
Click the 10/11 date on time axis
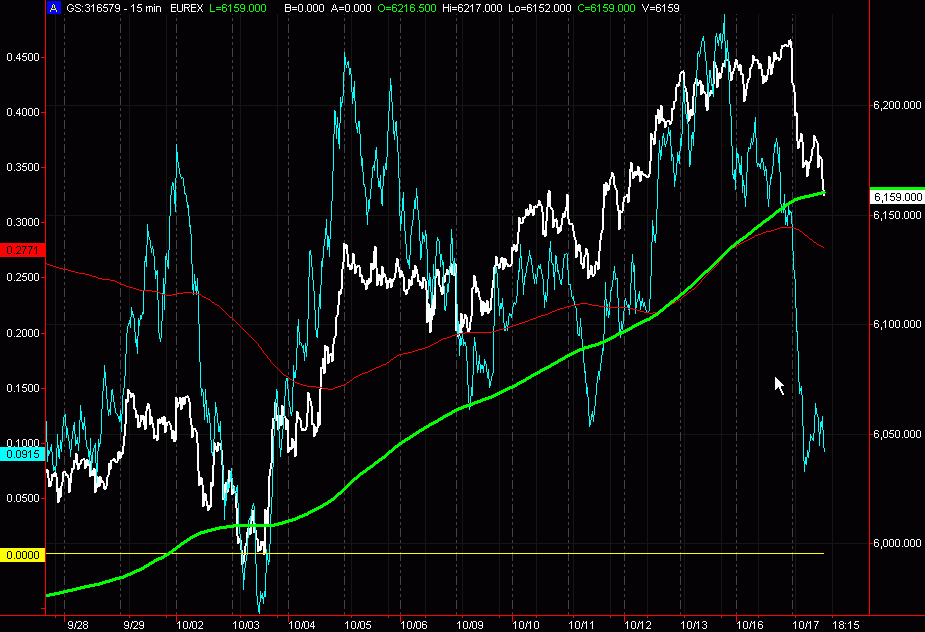(582, 625)
